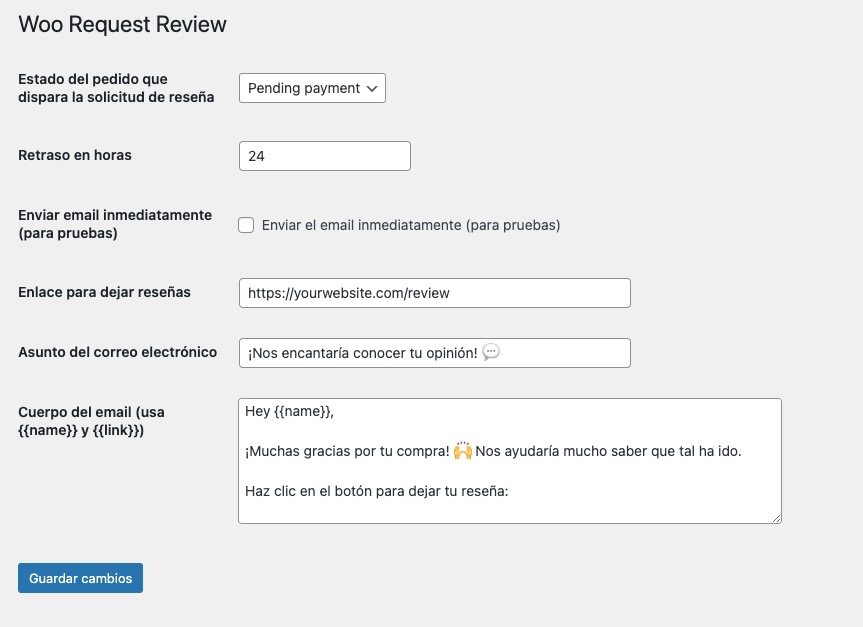
Task: Click the raised hands emoji in email body
Action: (463, 450)
